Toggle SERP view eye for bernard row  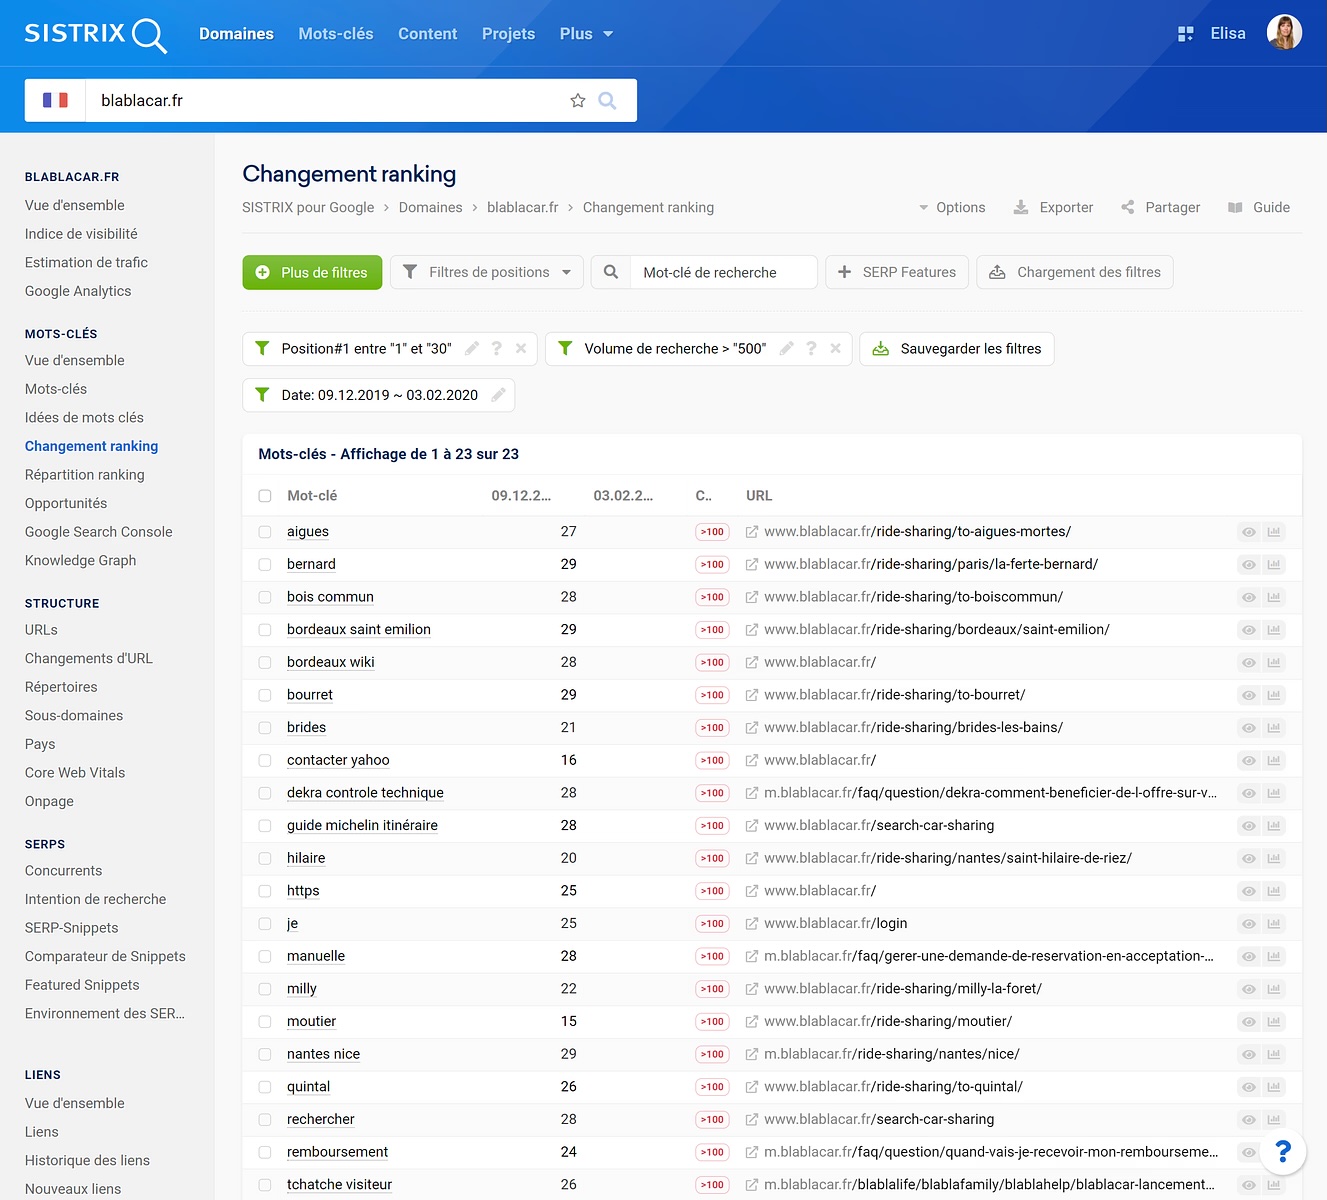click(1249, 565)
